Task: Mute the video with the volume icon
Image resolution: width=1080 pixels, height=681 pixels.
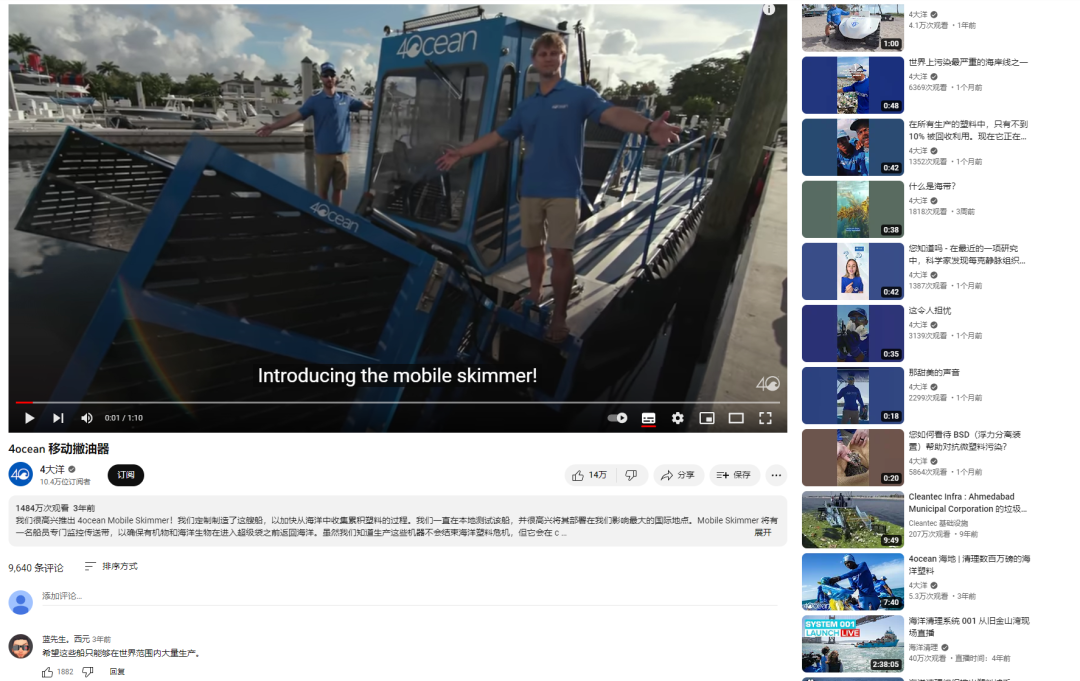Action: [x=87, y=418]
